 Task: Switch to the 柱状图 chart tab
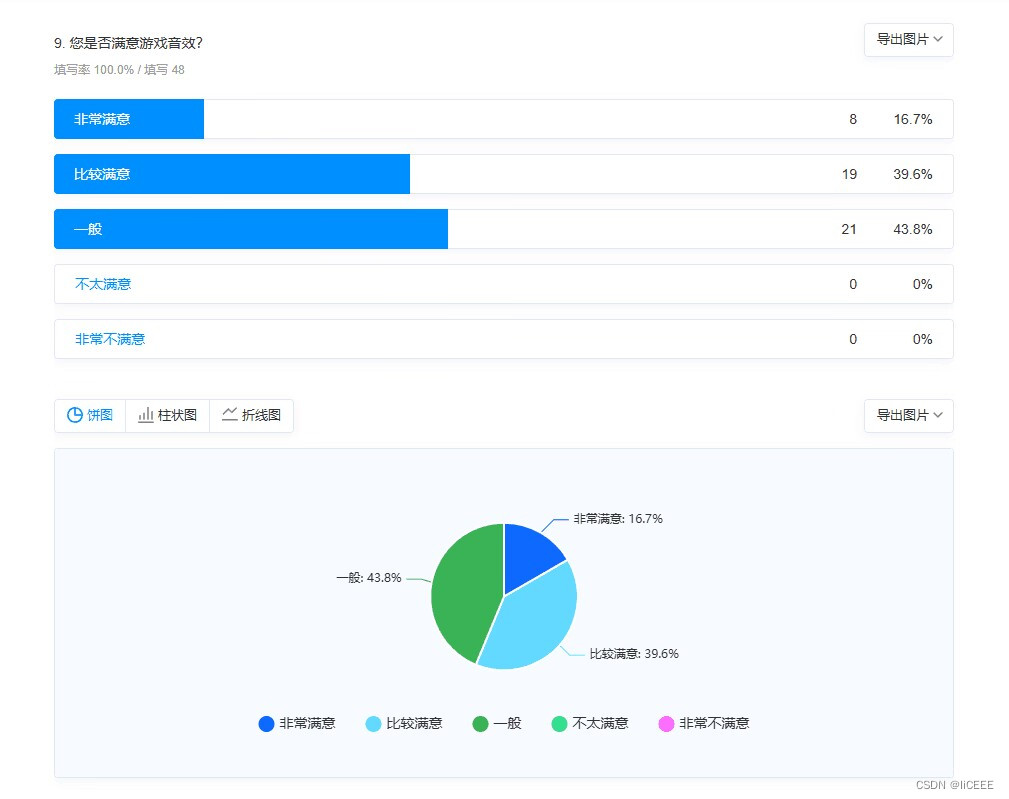click(x=166, y=415)
